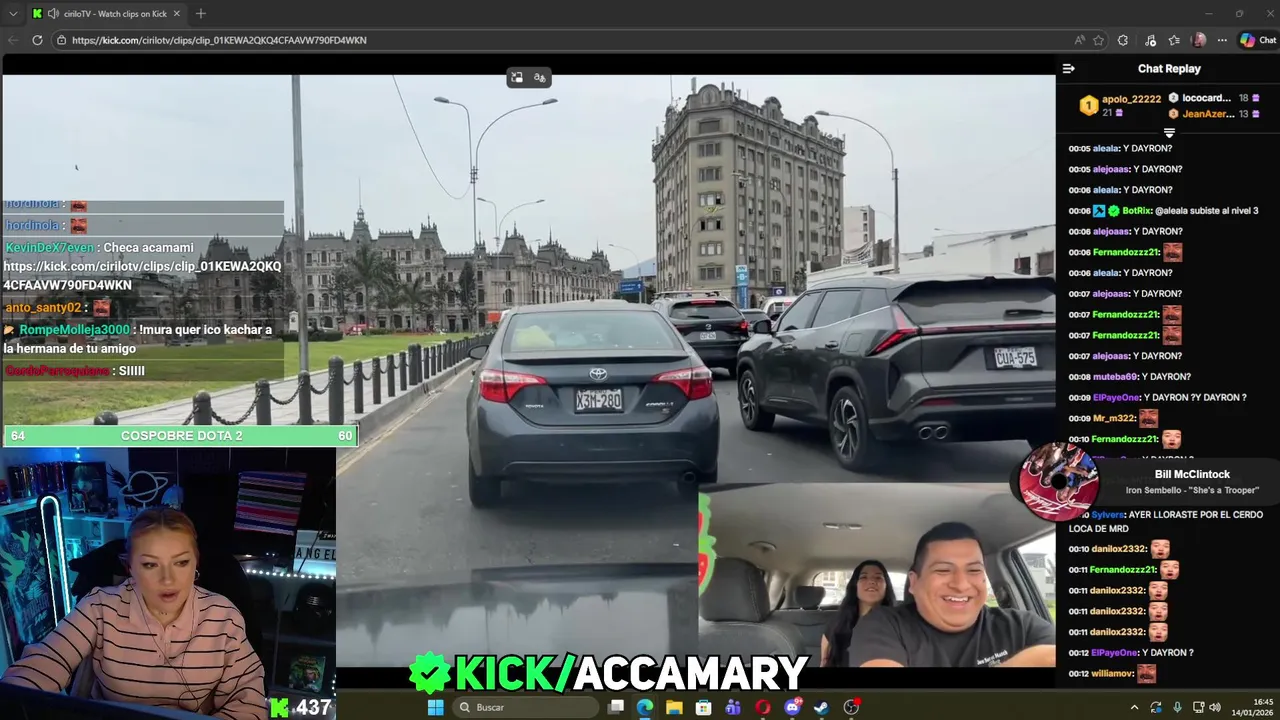The width and height of the screenshot is (1280, 720).
Task: Click the Mr_m322 username in chat
Action: (1113, 419)
